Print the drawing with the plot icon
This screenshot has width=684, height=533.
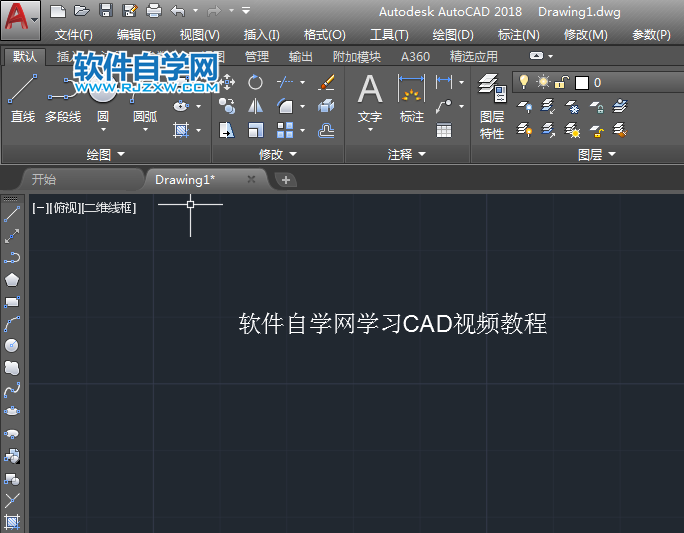(x=154, y=10)
